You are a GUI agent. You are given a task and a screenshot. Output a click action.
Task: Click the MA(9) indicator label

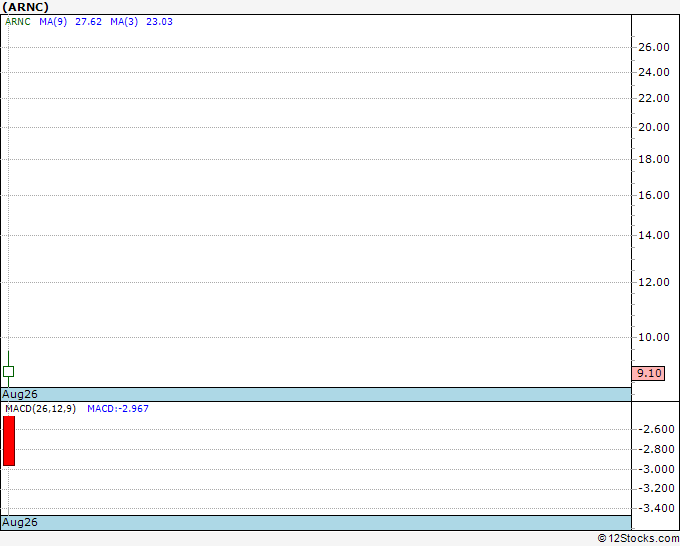(53, 22)
